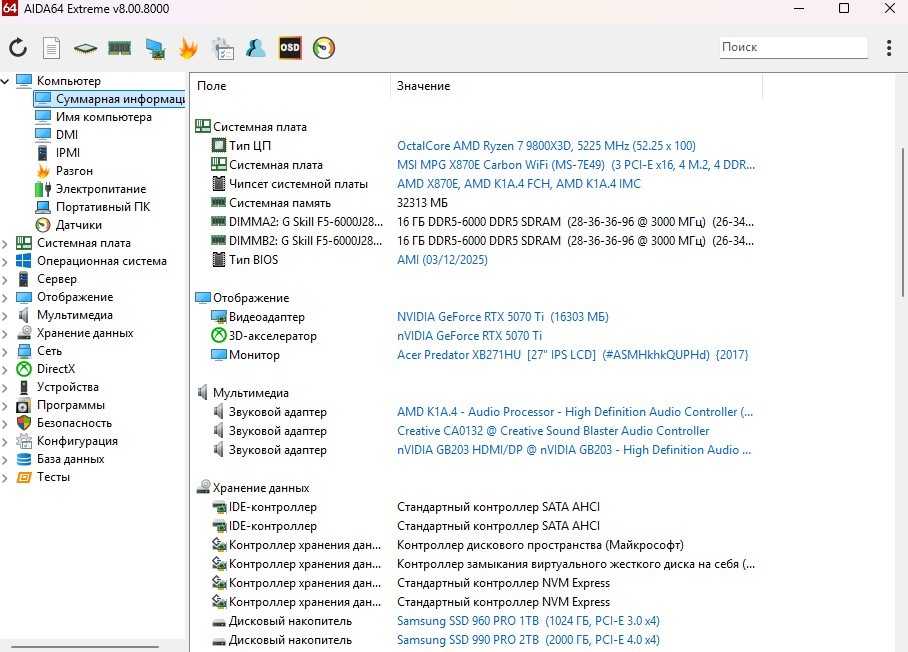Click the gauge sensor panel icon

click(x=324, y=47)
